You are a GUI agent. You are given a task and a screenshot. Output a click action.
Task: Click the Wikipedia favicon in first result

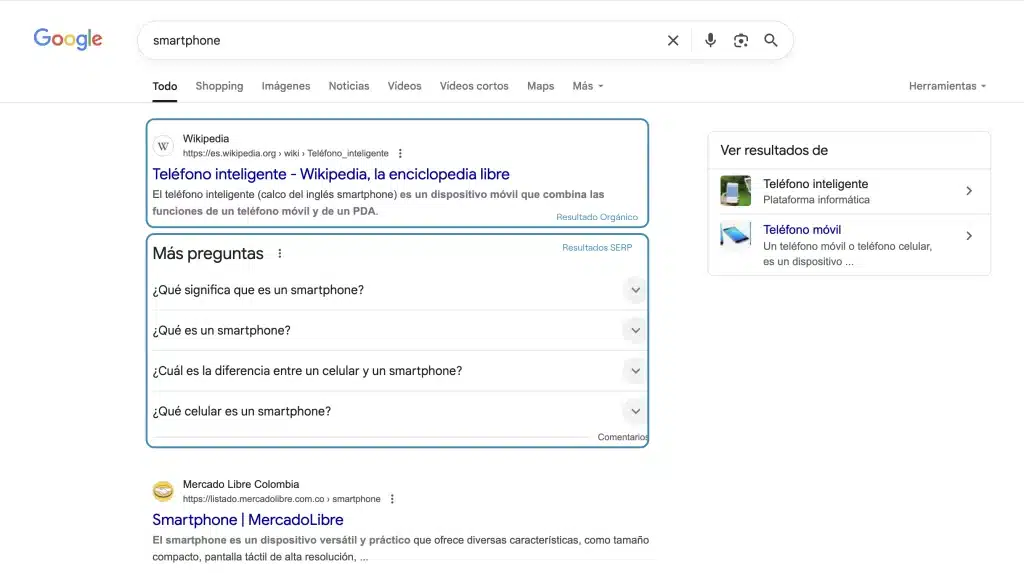[163, 146]
